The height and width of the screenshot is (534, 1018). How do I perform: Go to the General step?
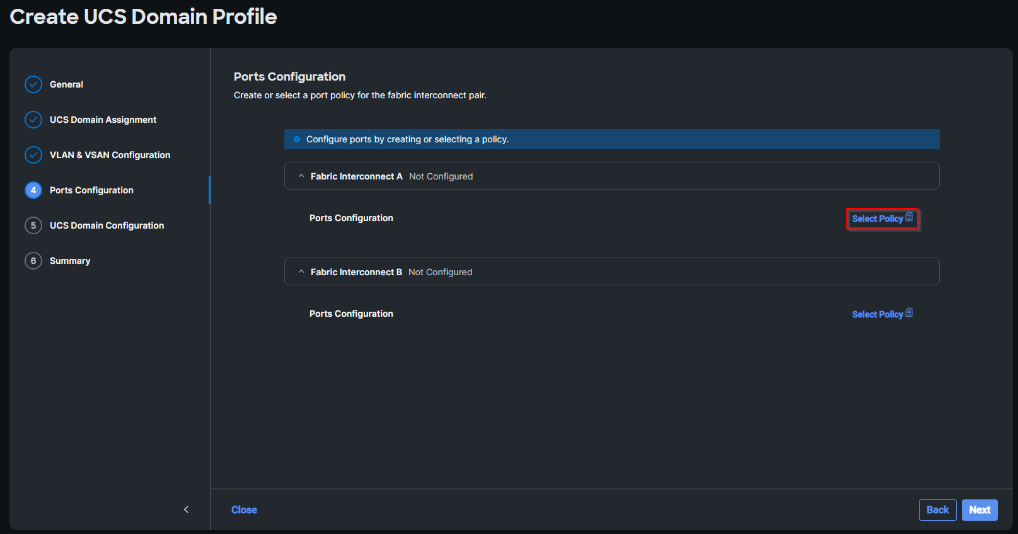pyautogui.click(x=67, y=85)
